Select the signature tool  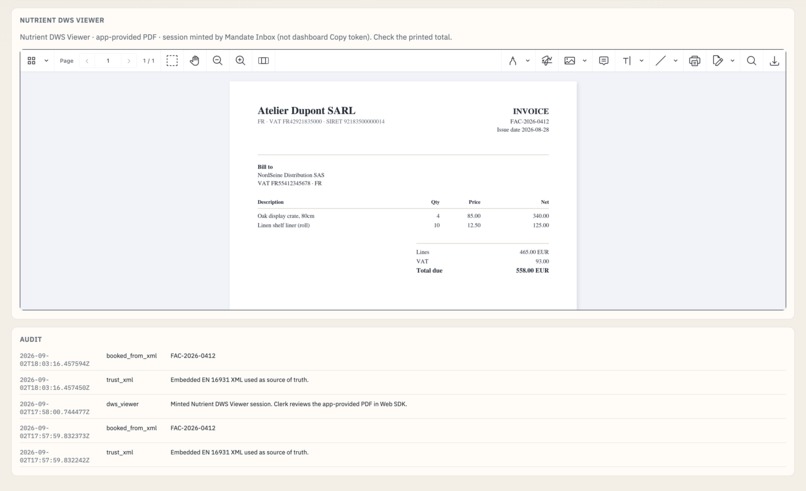[547, 61]
